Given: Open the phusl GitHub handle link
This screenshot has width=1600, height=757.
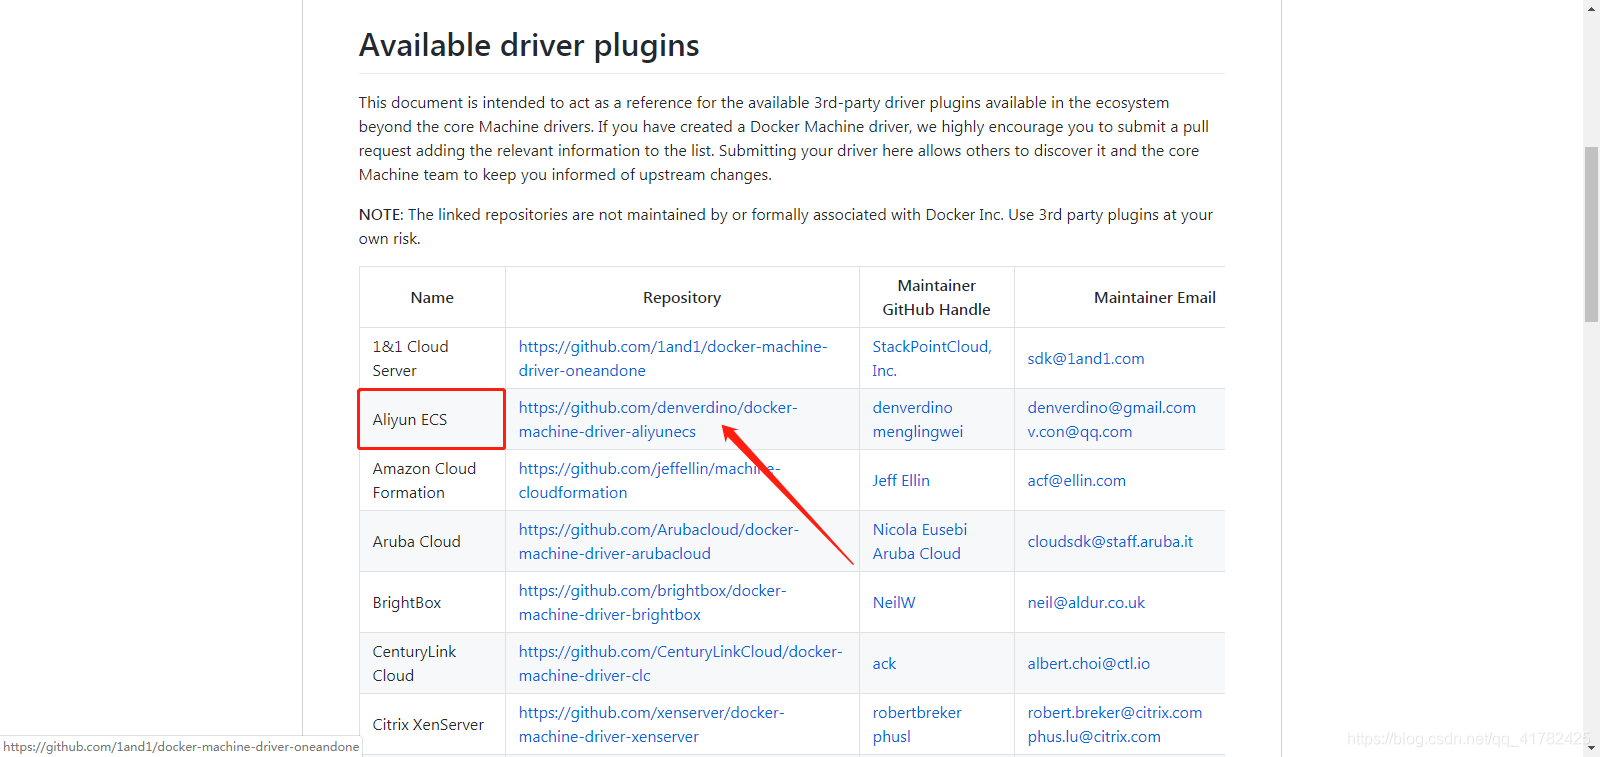Looking at the screenshot, I should [x=891, y=736].
